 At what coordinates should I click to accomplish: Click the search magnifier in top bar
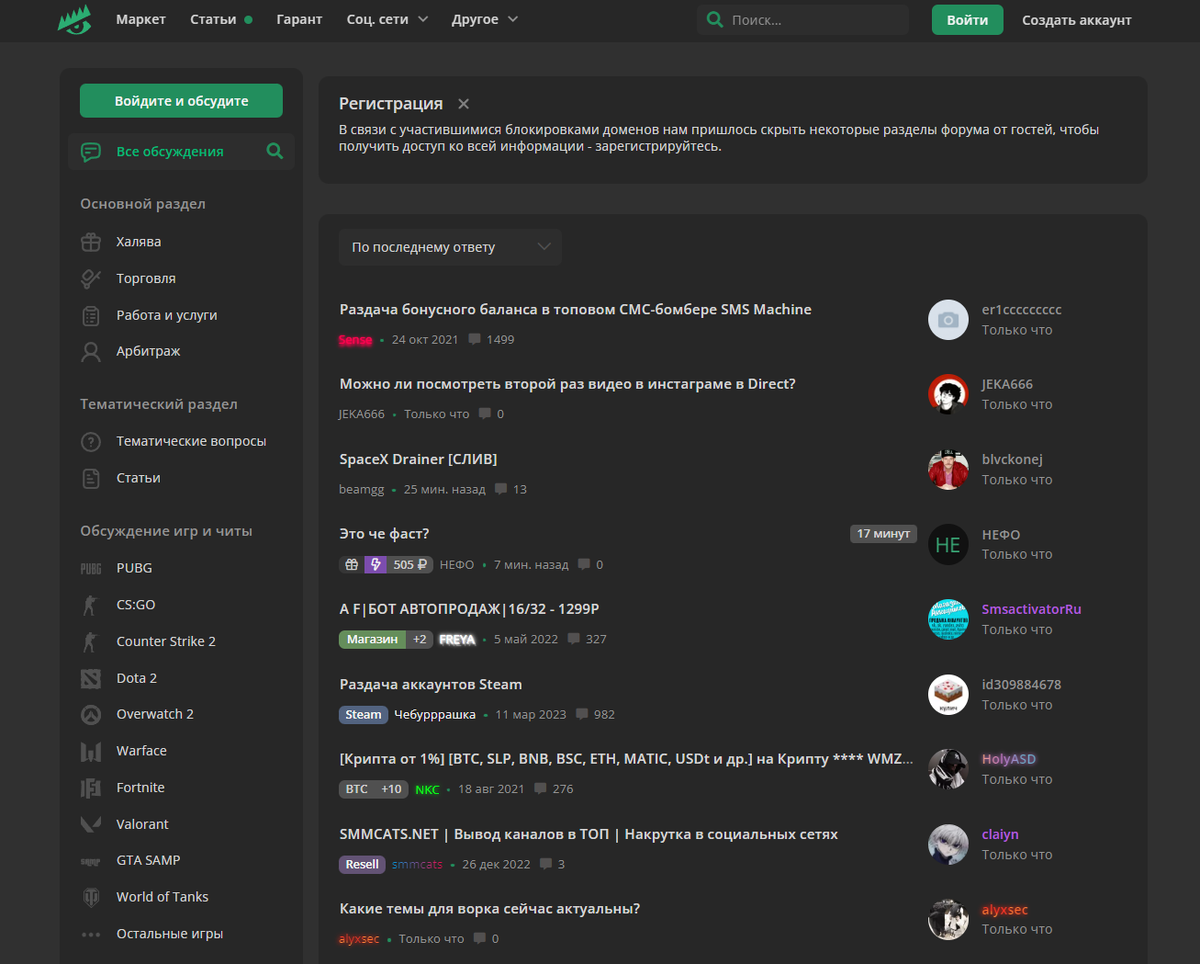[714, 20]
